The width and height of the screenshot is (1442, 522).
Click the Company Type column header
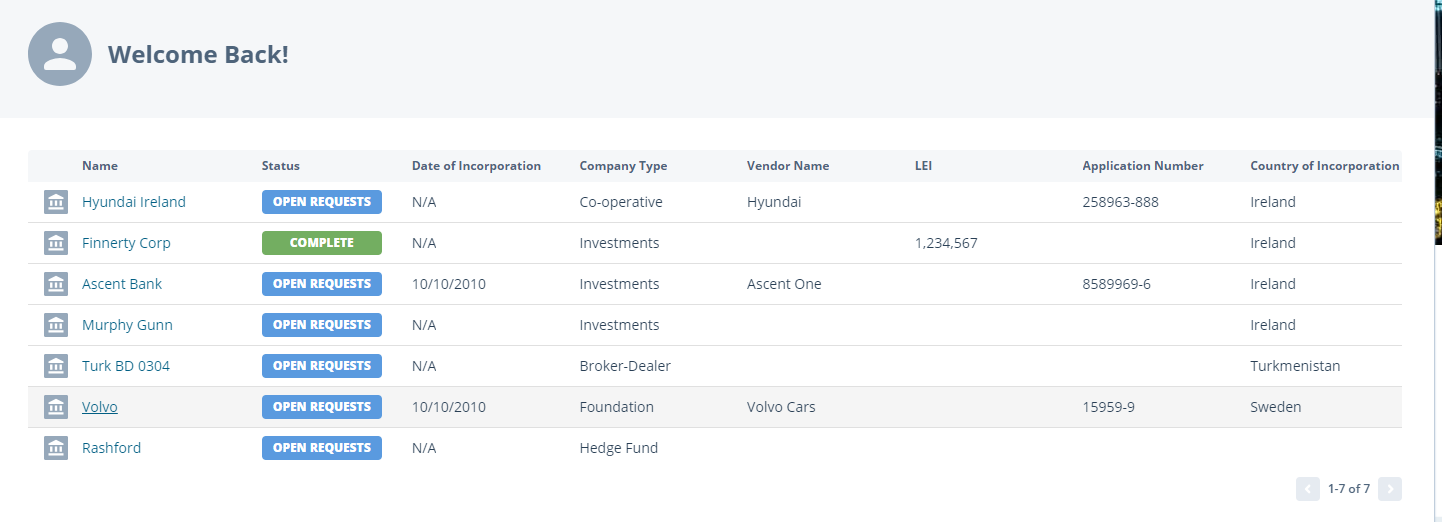(x=623, y=166)
